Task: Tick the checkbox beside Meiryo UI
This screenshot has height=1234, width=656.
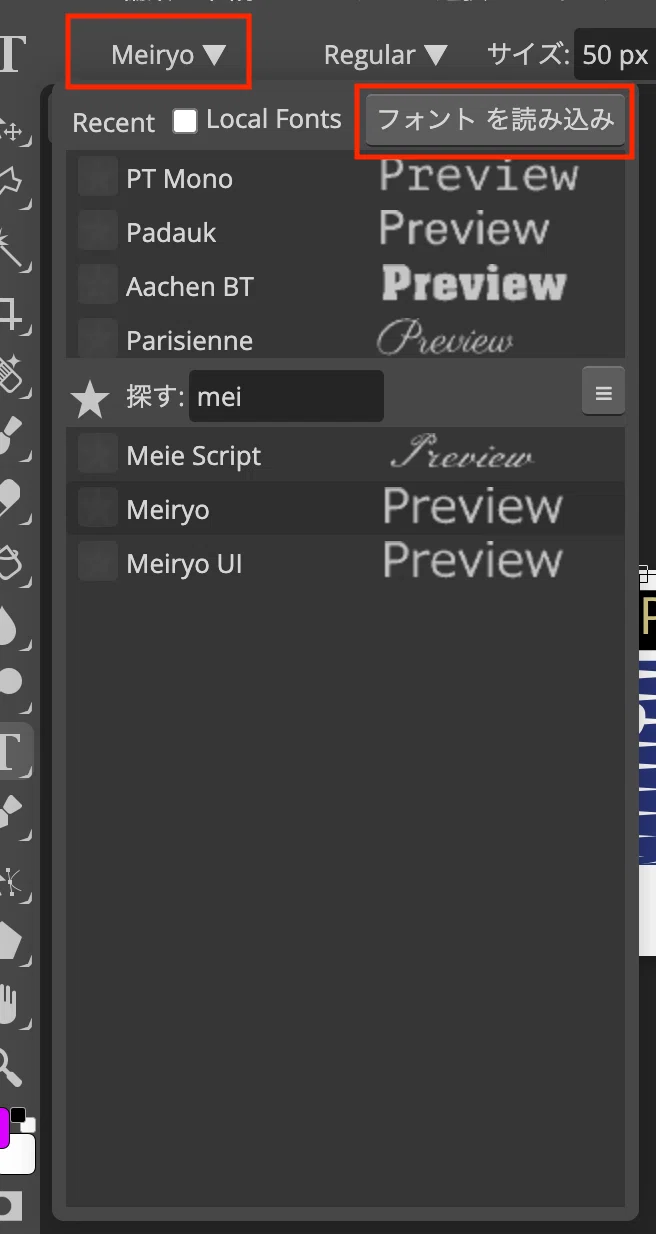Action: coord(98,562)
